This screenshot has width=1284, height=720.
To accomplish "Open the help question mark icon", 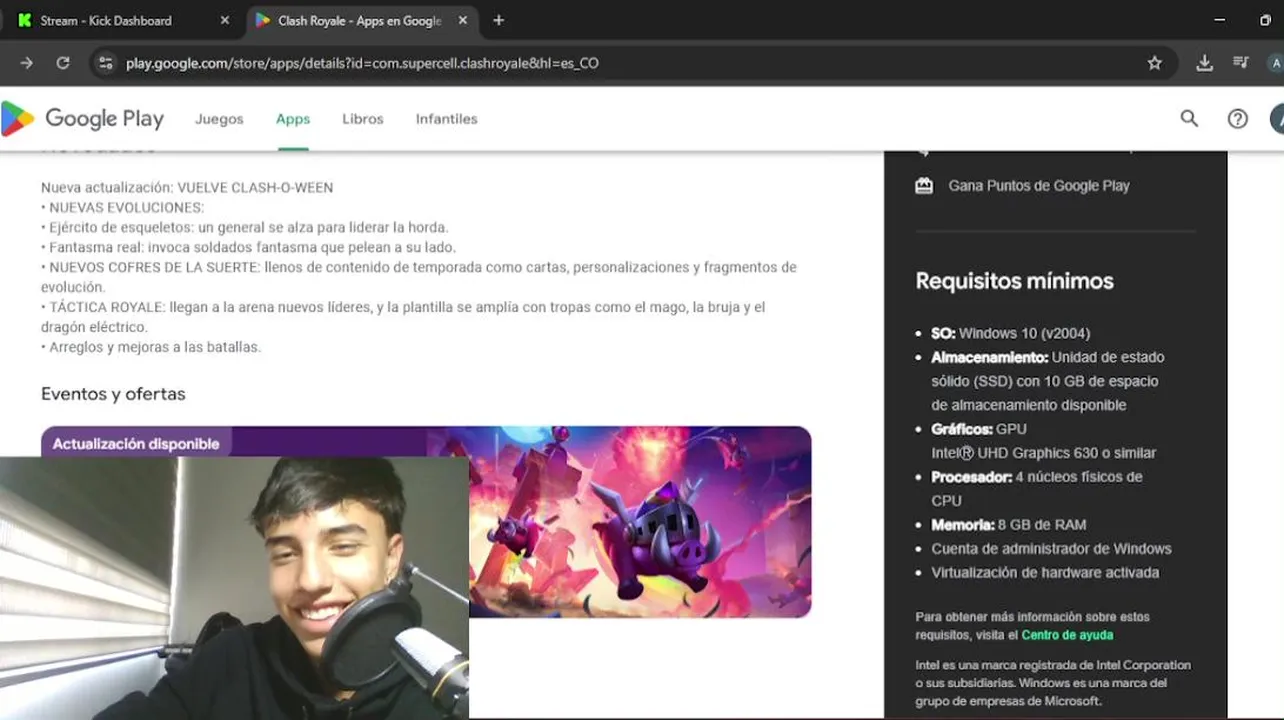I will pyautogui.click(x=1238, y=119).
